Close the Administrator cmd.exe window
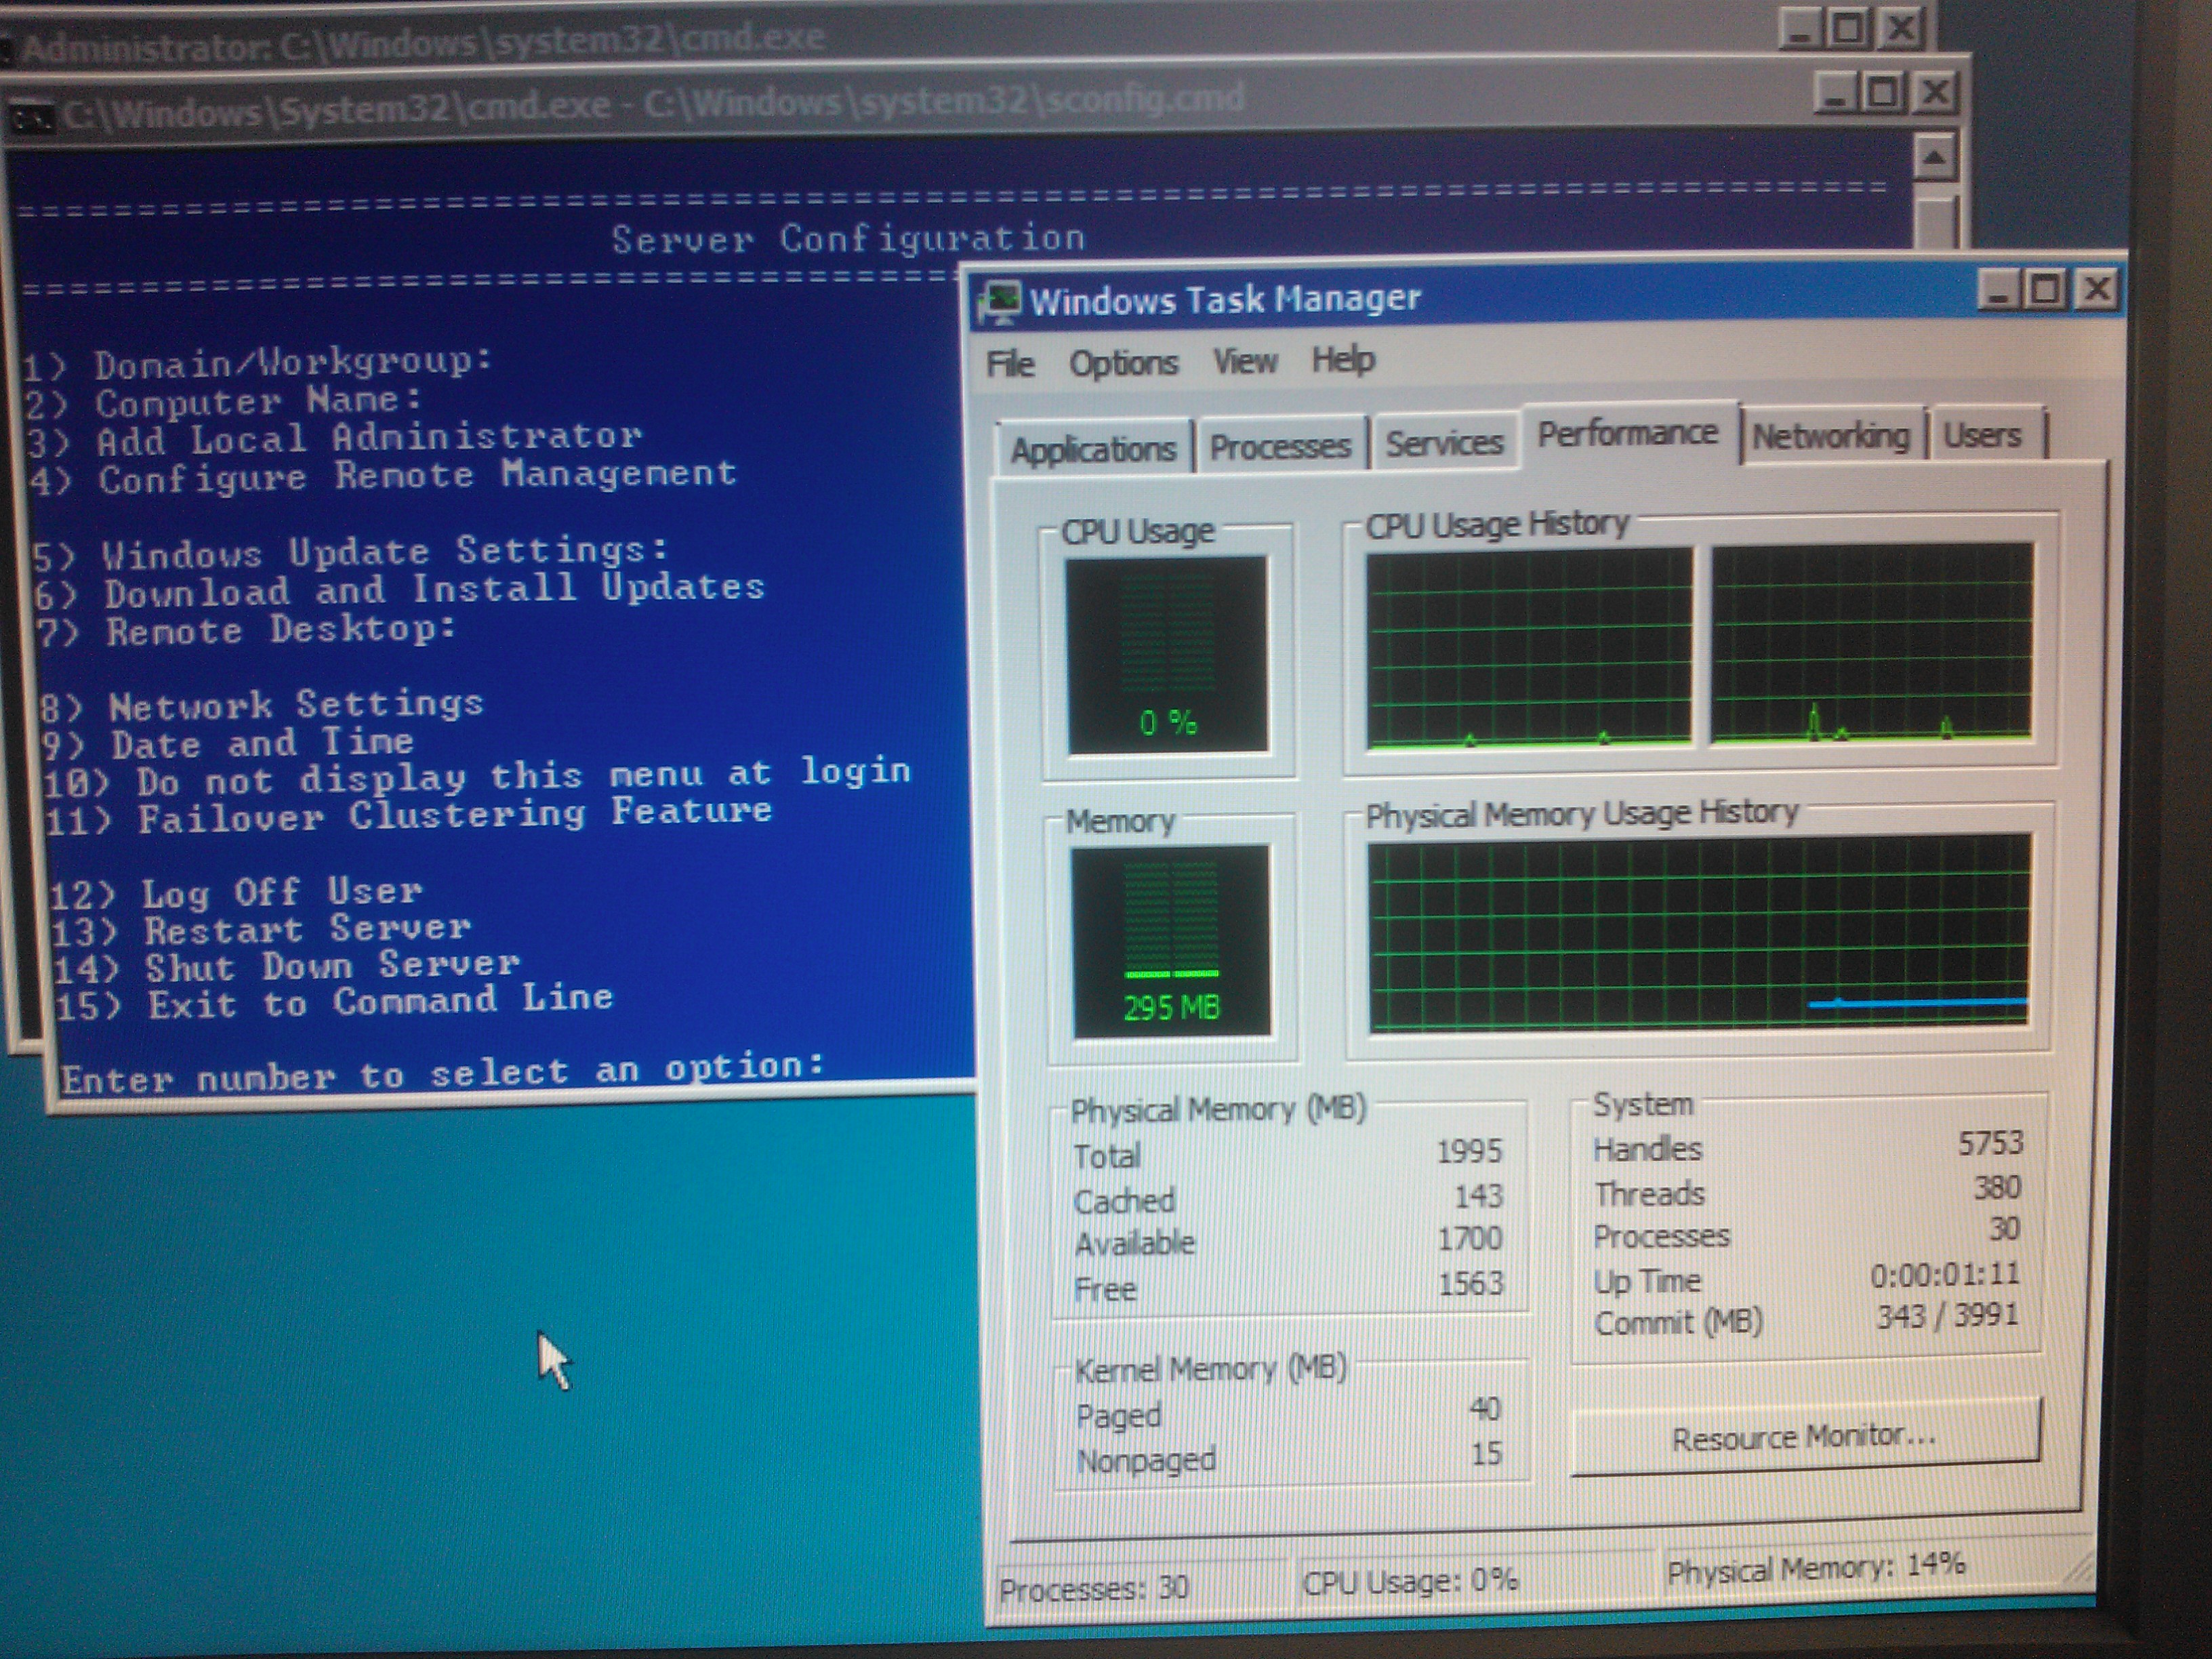This screenshot has height=1659, width=2212. 1900,28
